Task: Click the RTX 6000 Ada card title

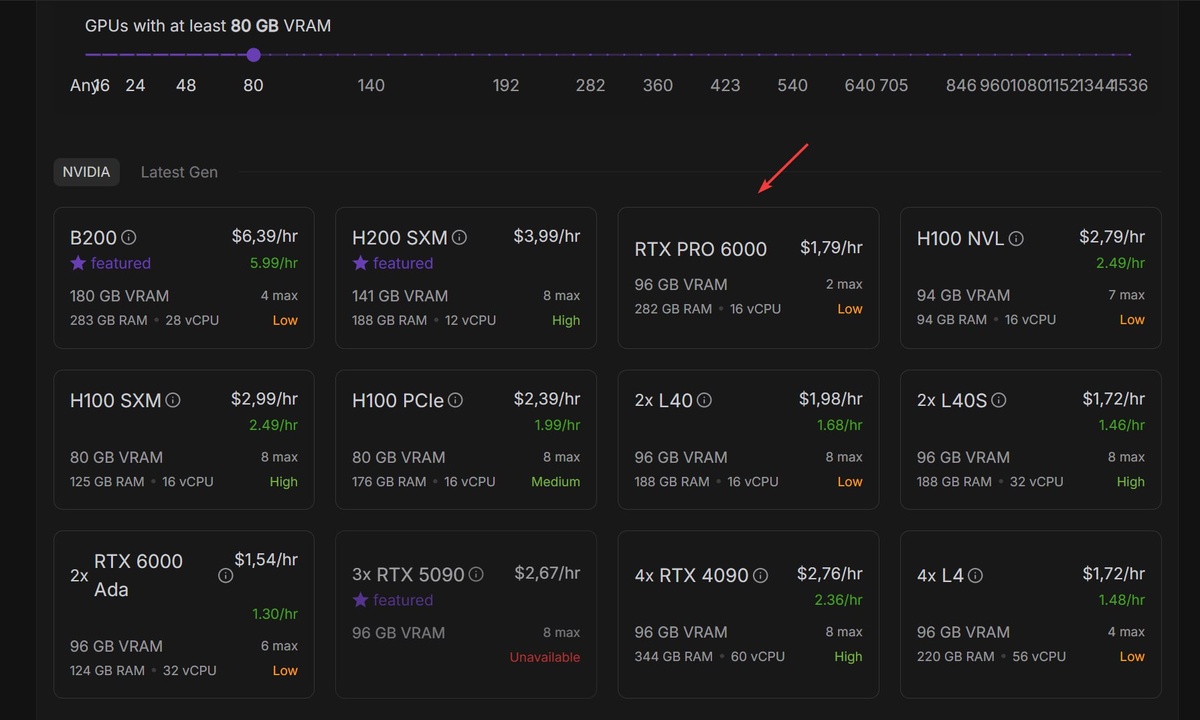Action: [x=138, y=575]
